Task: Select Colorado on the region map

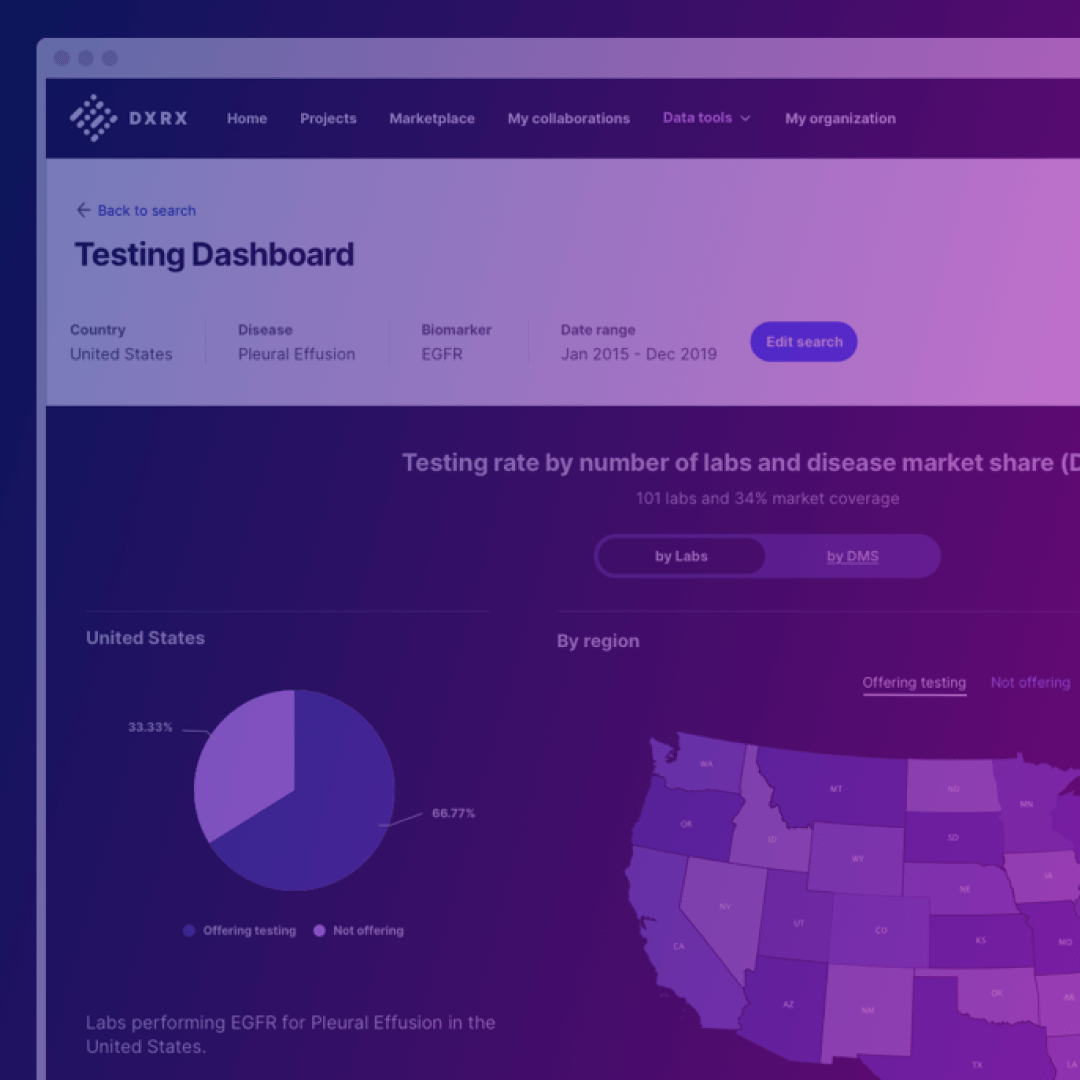Action: tap(880, 929)
